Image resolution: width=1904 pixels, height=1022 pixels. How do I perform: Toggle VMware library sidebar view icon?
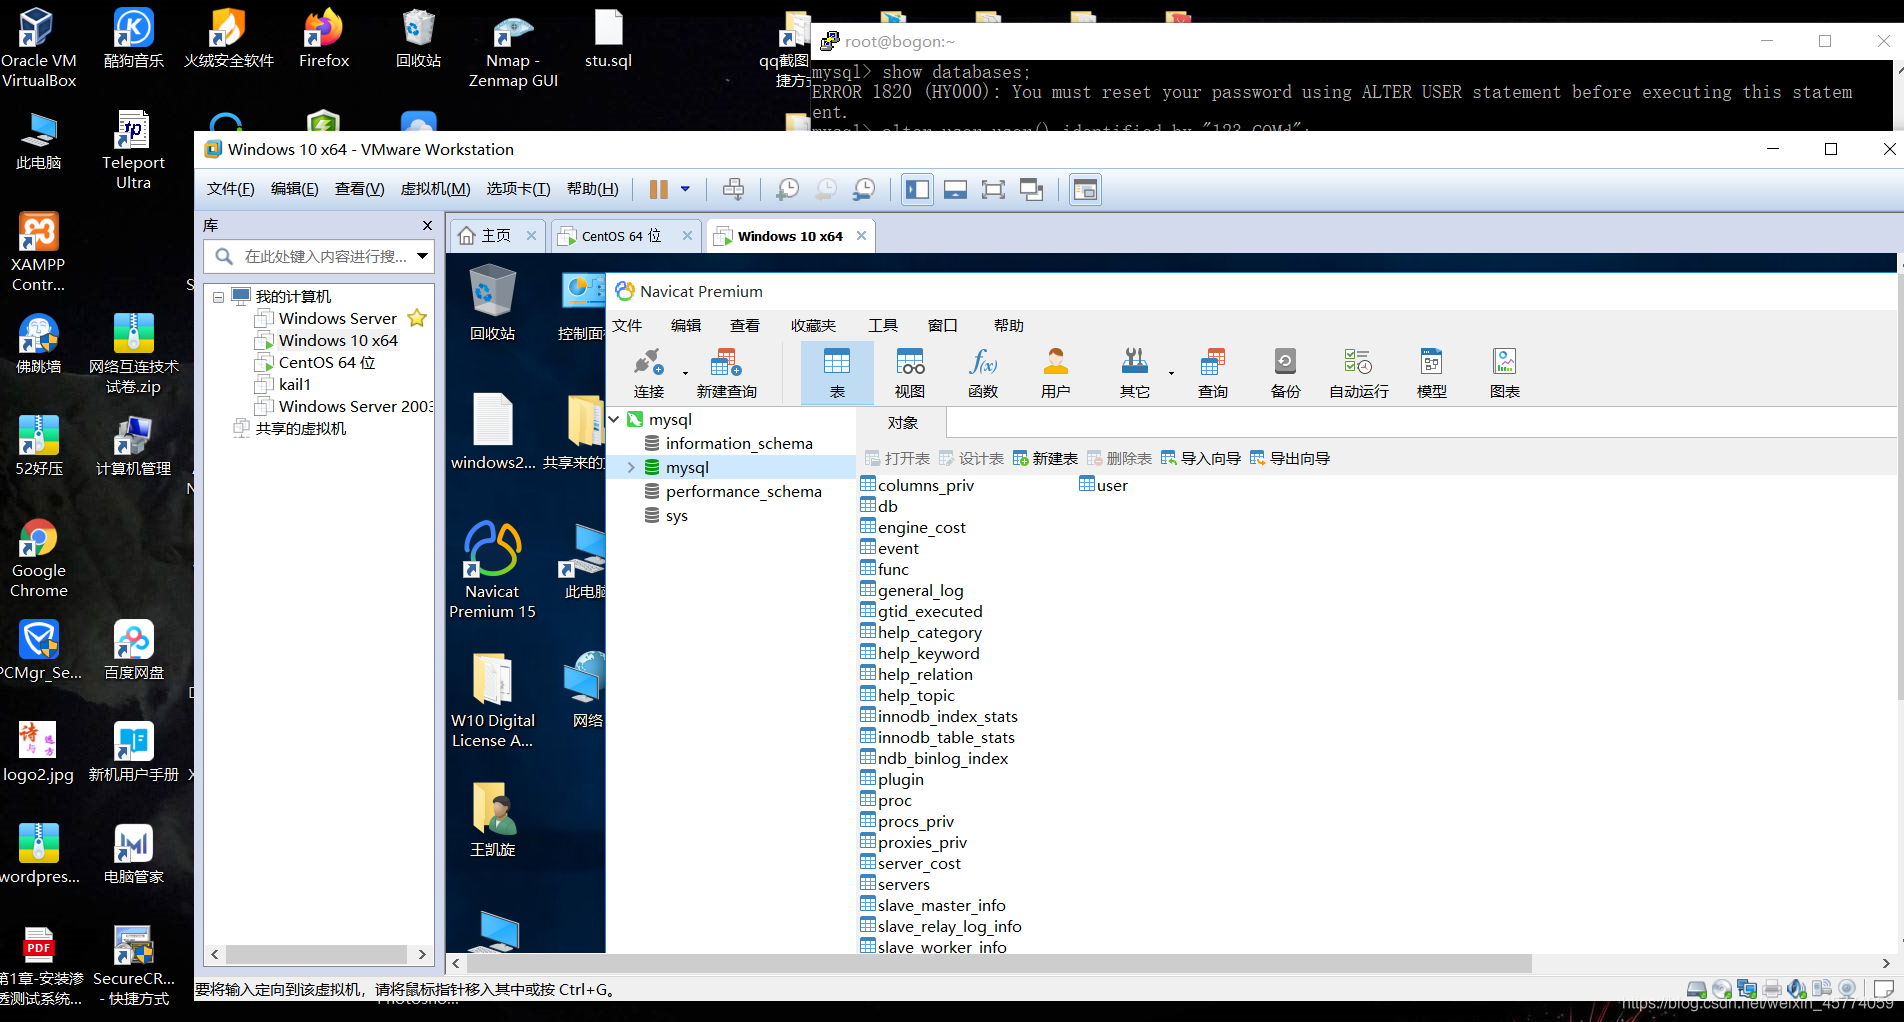pyautogui.click(x=917, y=189)
